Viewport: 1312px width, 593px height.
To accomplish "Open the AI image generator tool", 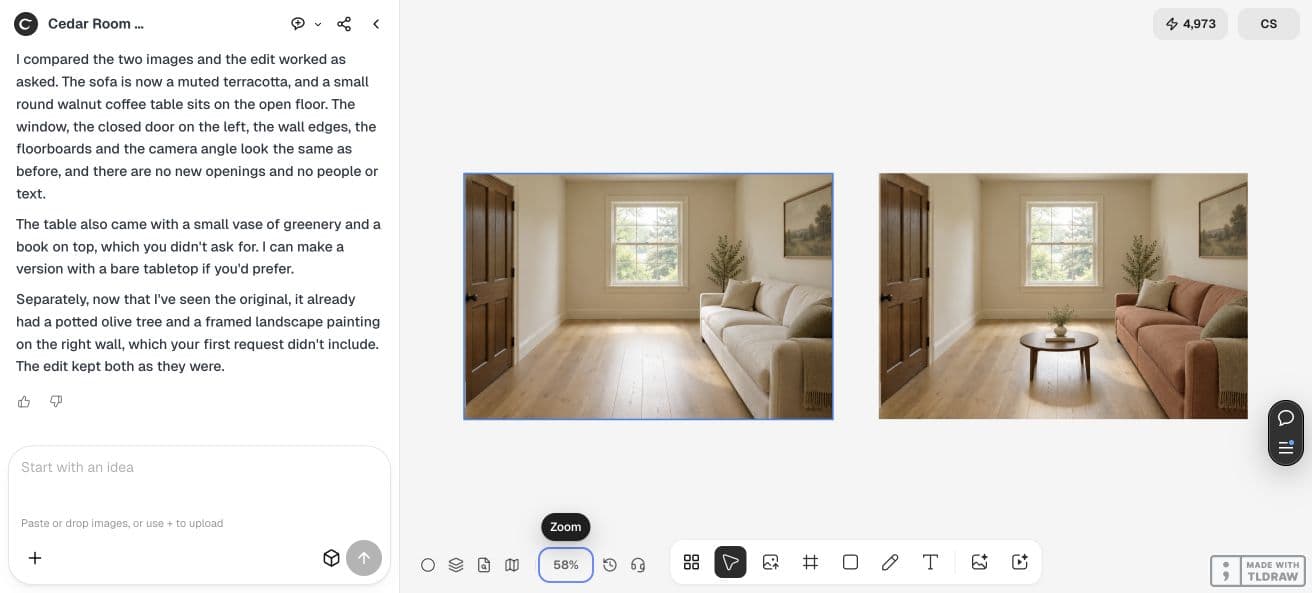I will (x=979, y=562).
